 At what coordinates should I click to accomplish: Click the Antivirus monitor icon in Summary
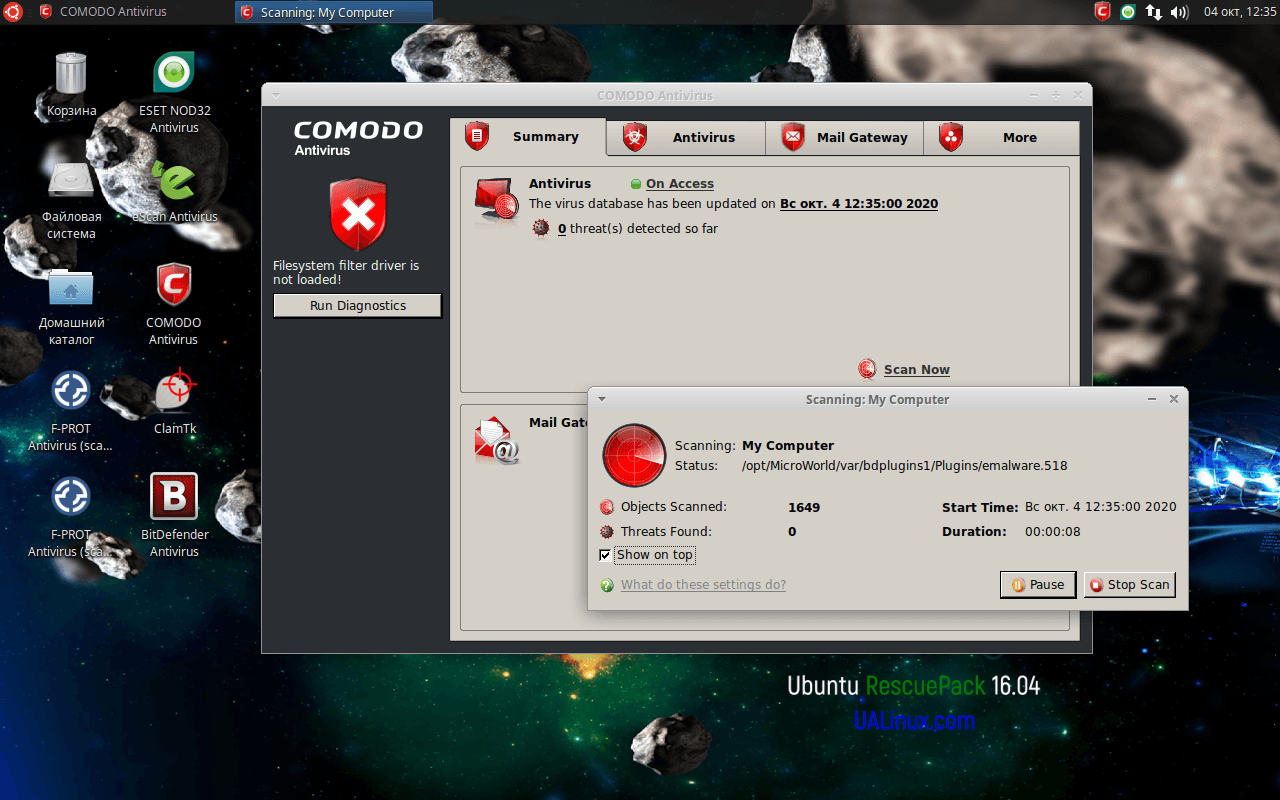(497, 201)
